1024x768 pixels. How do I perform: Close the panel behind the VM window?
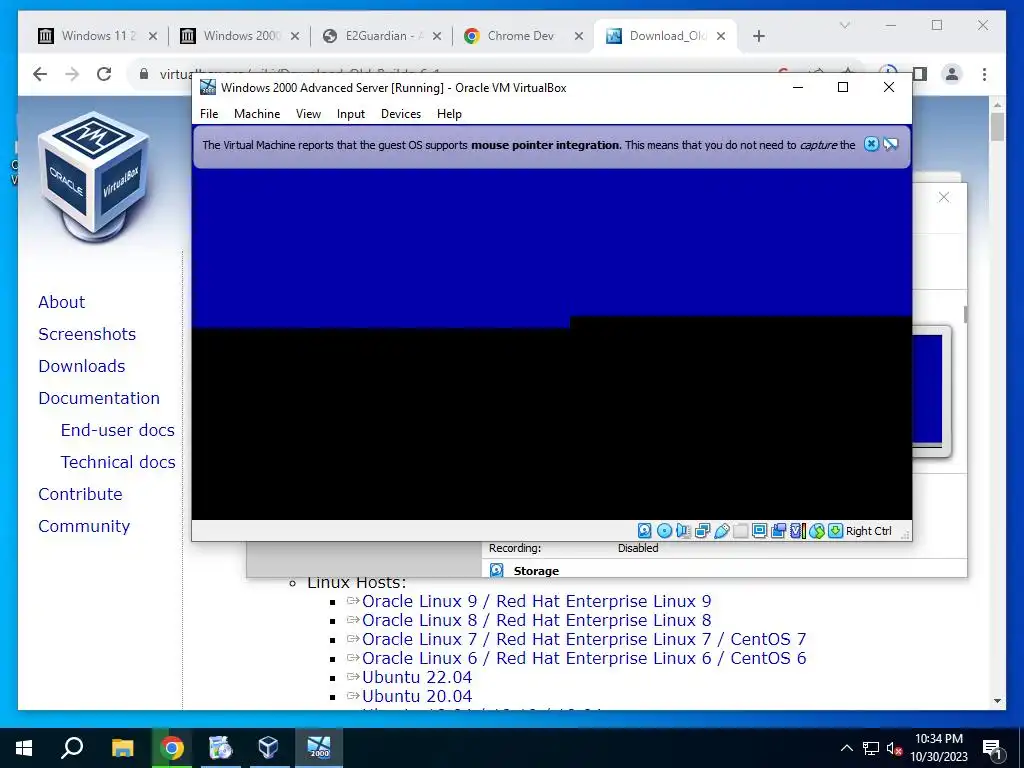(x=944, y=197)
